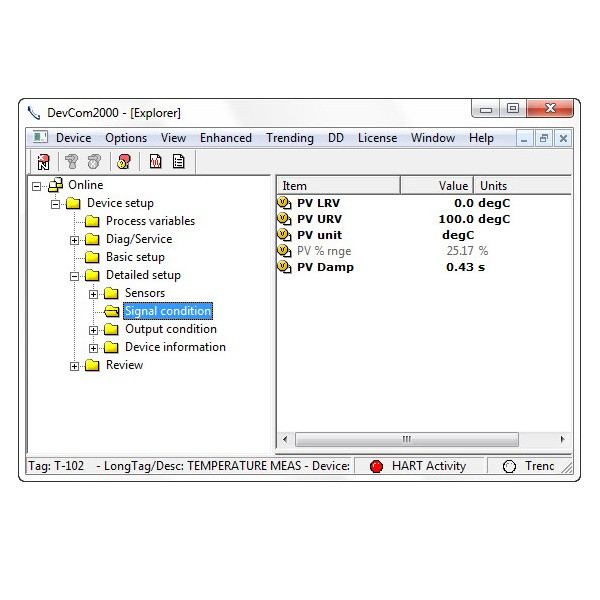This screenshot has height=600, width=600.
Task: Open the License menu
Action: 377,138
